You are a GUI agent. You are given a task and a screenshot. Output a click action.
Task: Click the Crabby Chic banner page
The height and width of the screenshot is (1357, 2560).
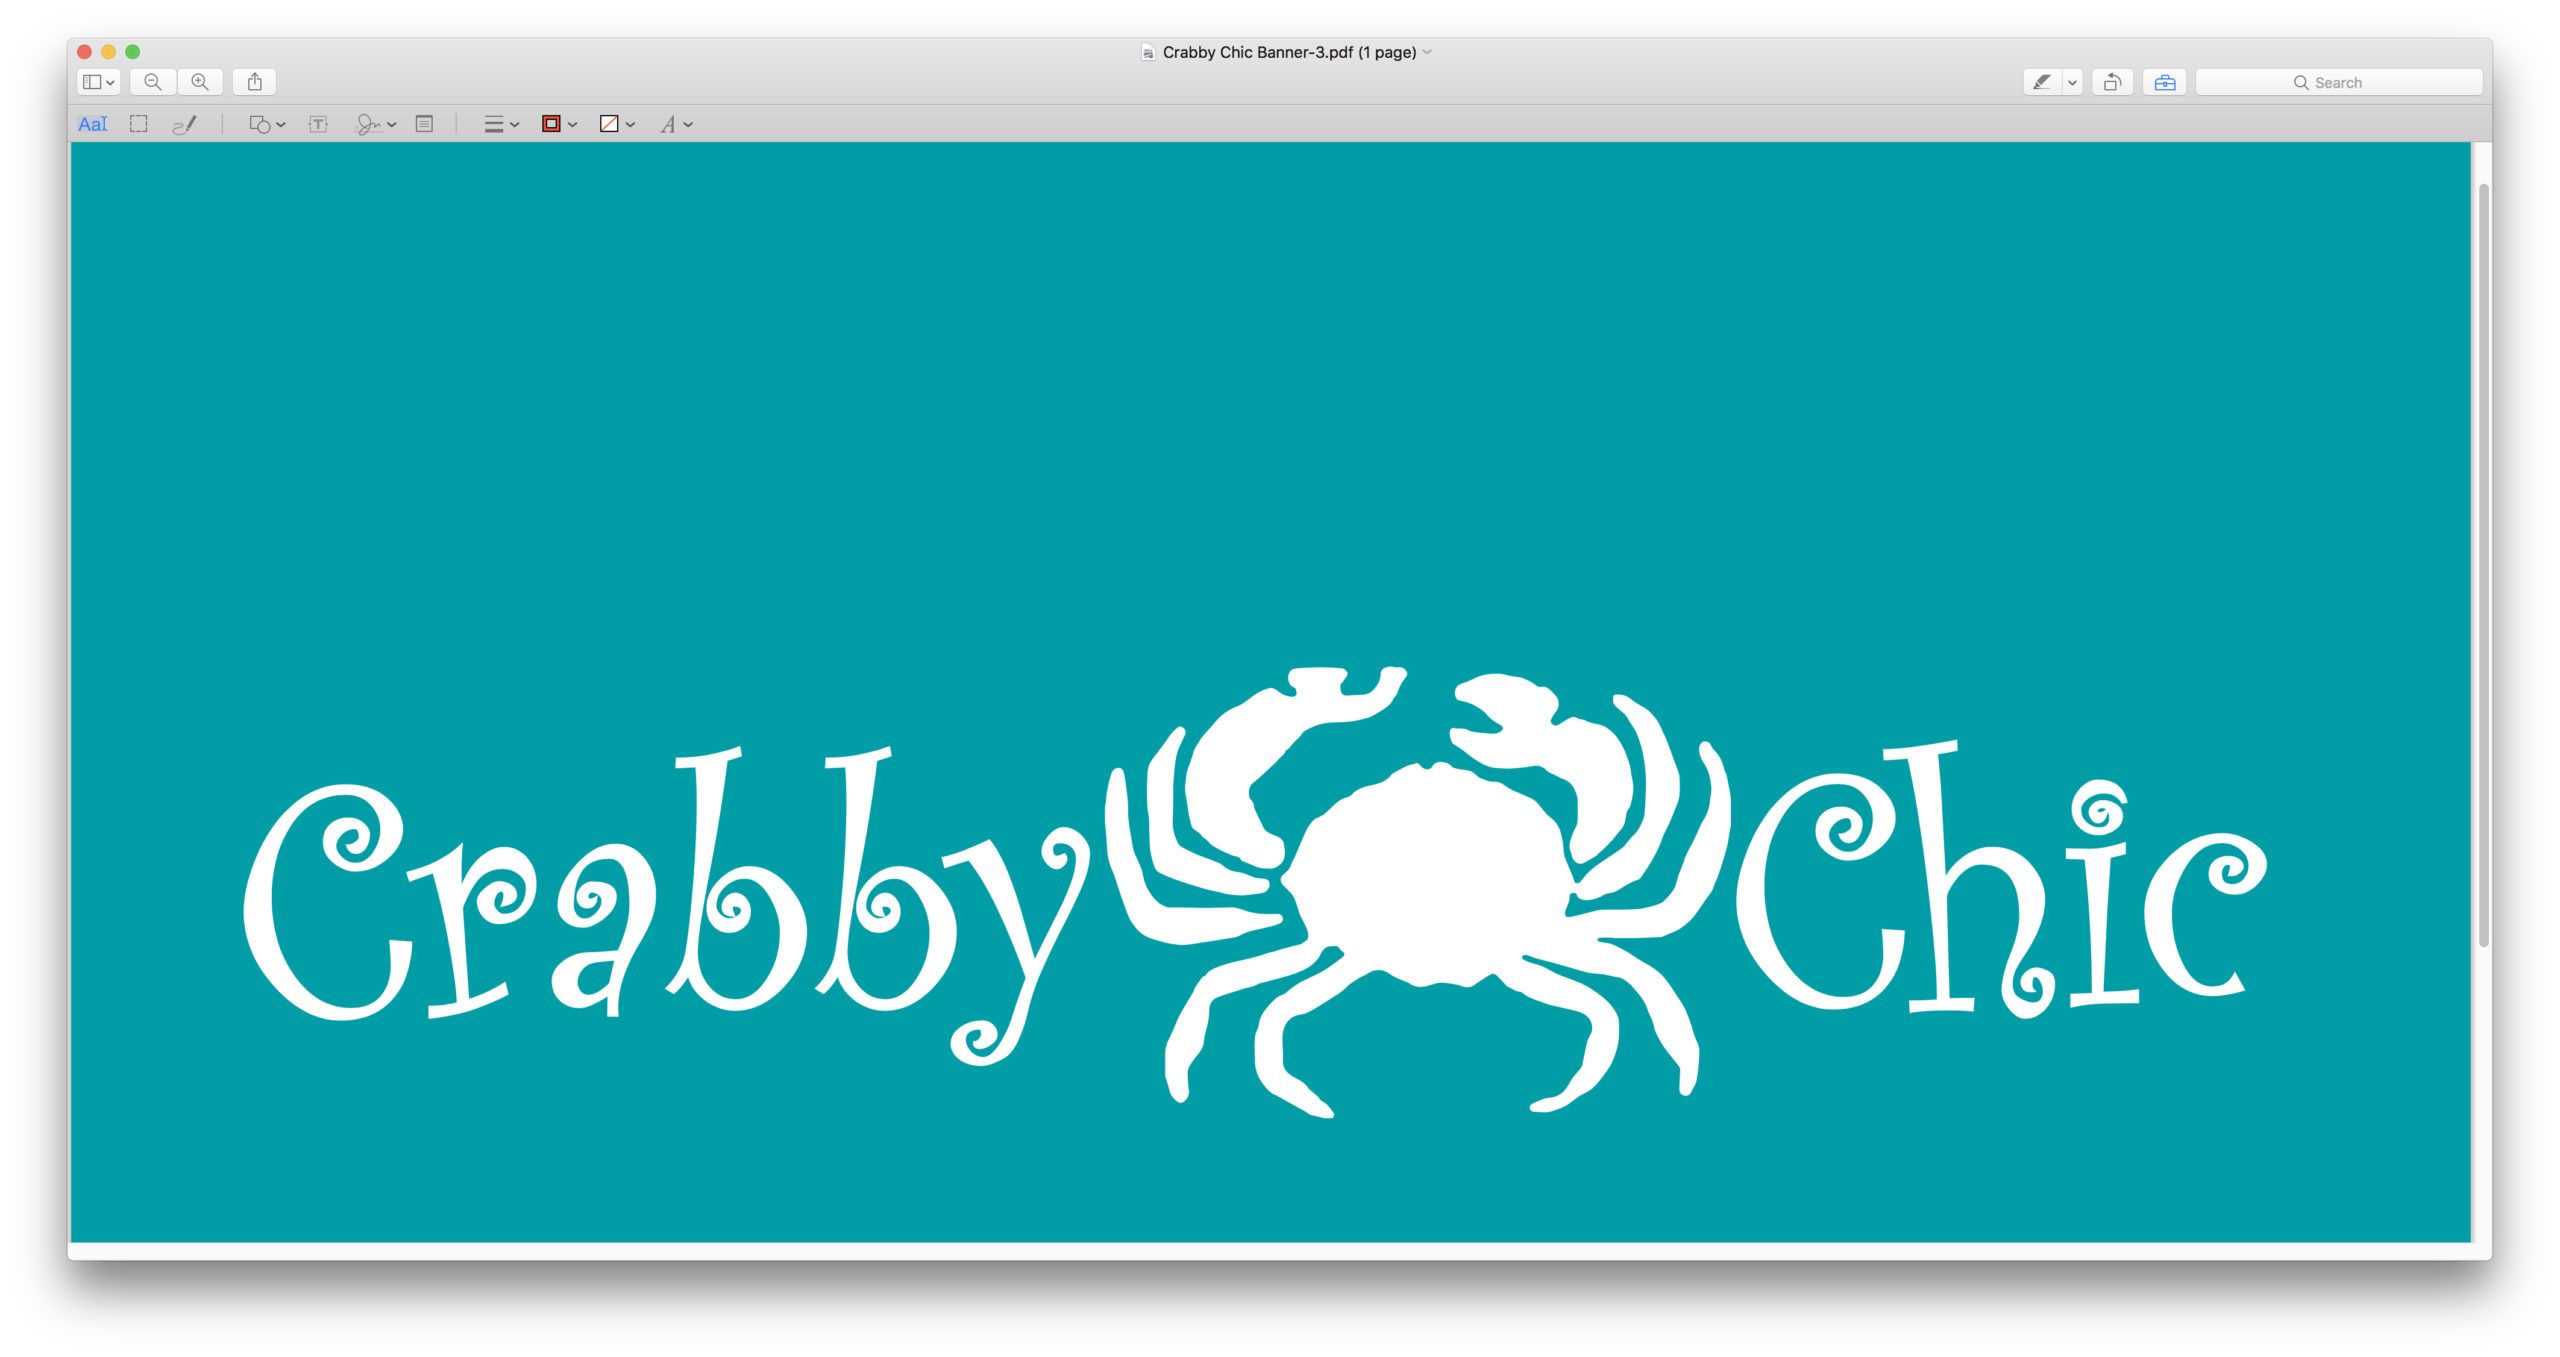click(x=1270, y=692)
